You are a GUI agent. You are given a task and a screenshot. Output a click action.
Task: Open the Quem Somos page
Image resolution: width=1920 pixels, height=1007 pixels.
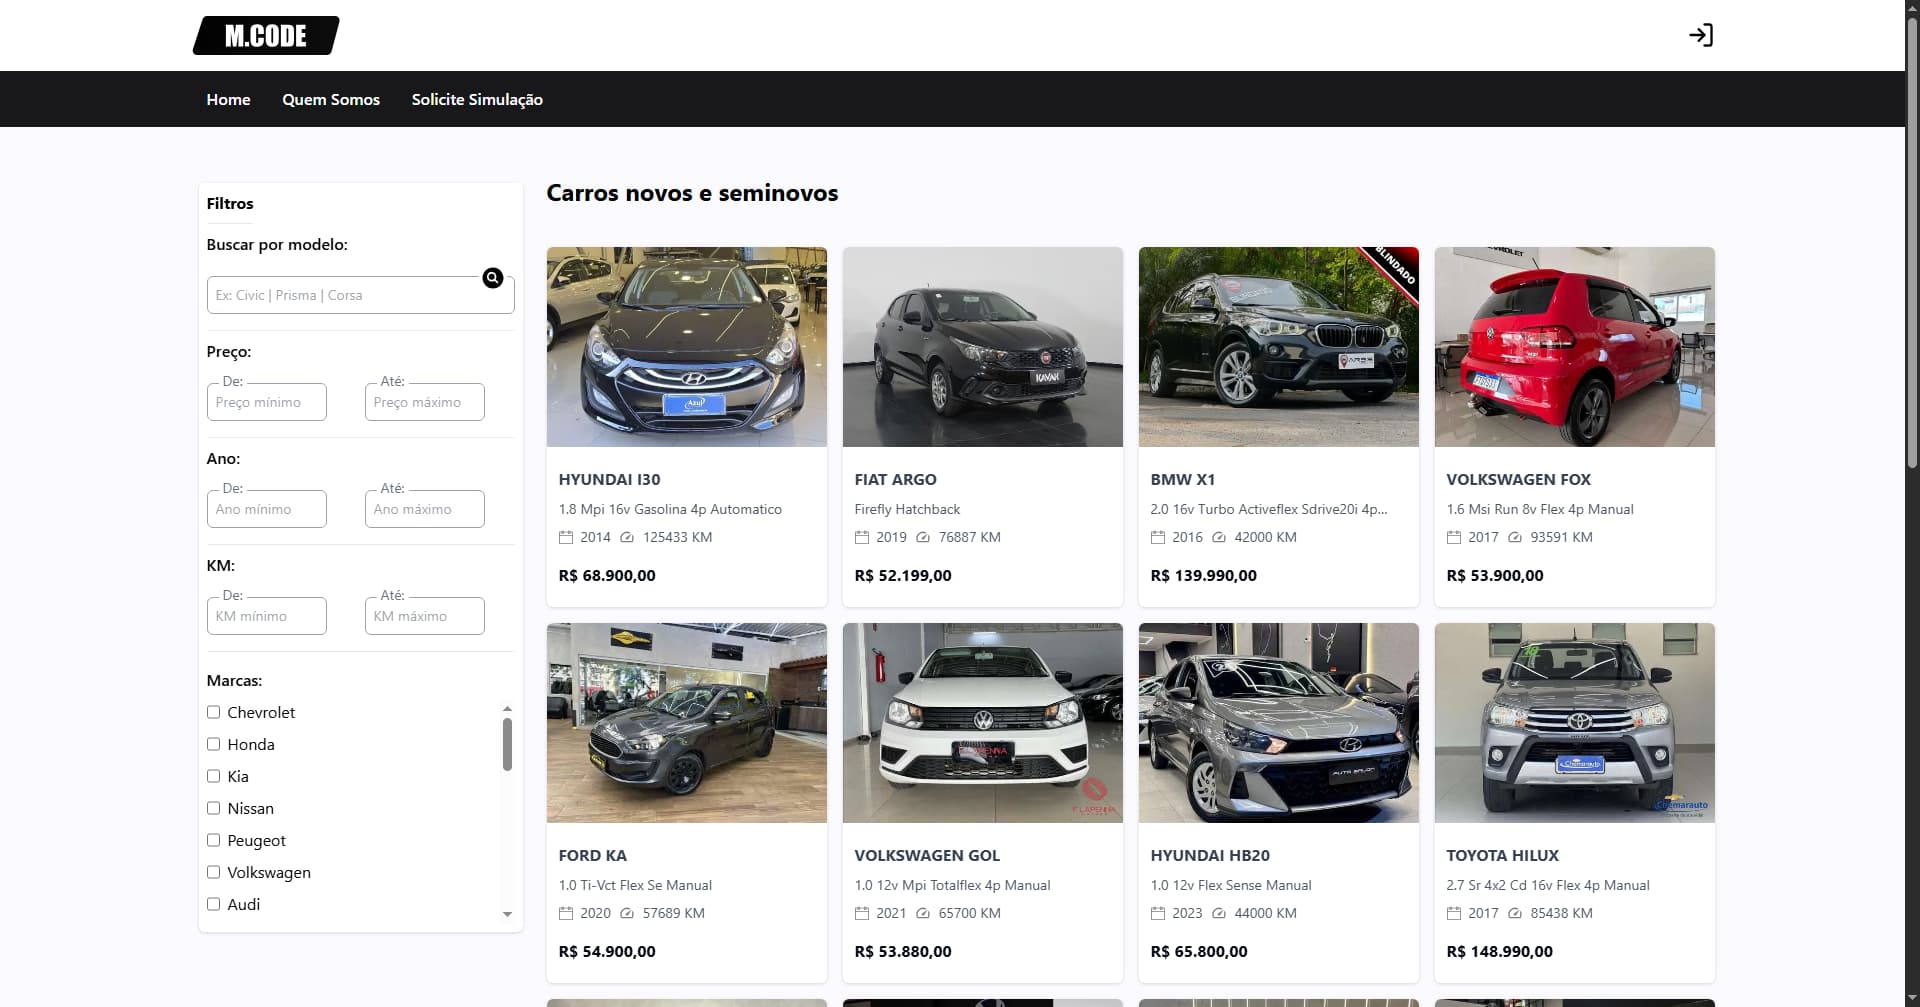pyautogui.click(x=330, y=99)
